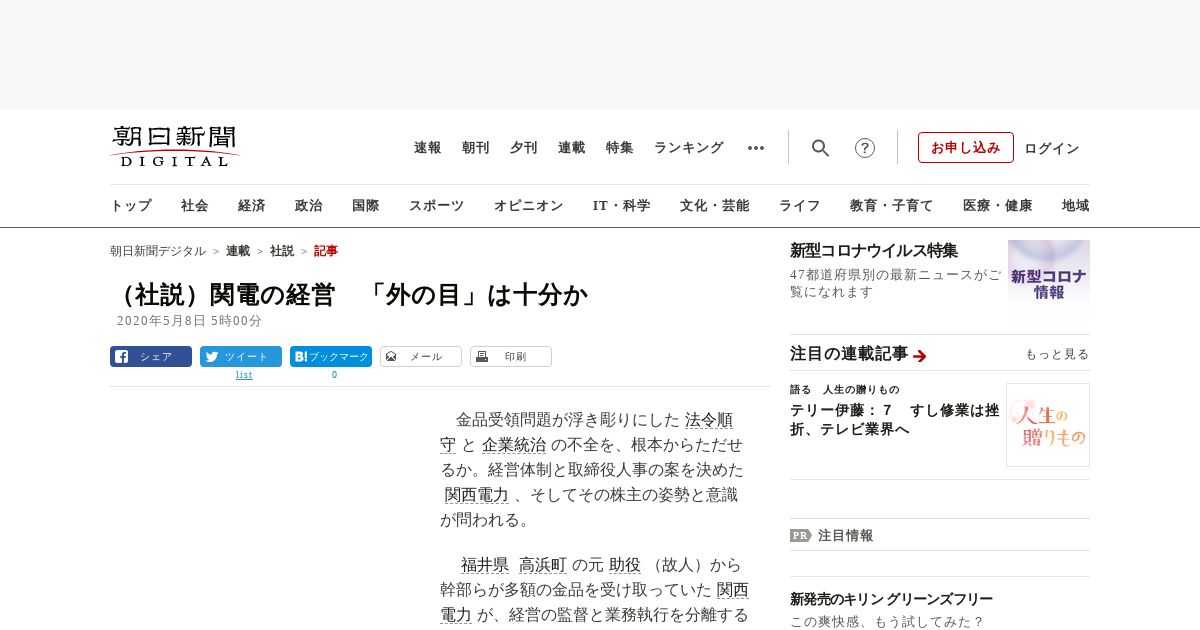1200x630 pixels.
Task: Go to the 文化・芸能 section tab
Action: (x=715, y=206)
